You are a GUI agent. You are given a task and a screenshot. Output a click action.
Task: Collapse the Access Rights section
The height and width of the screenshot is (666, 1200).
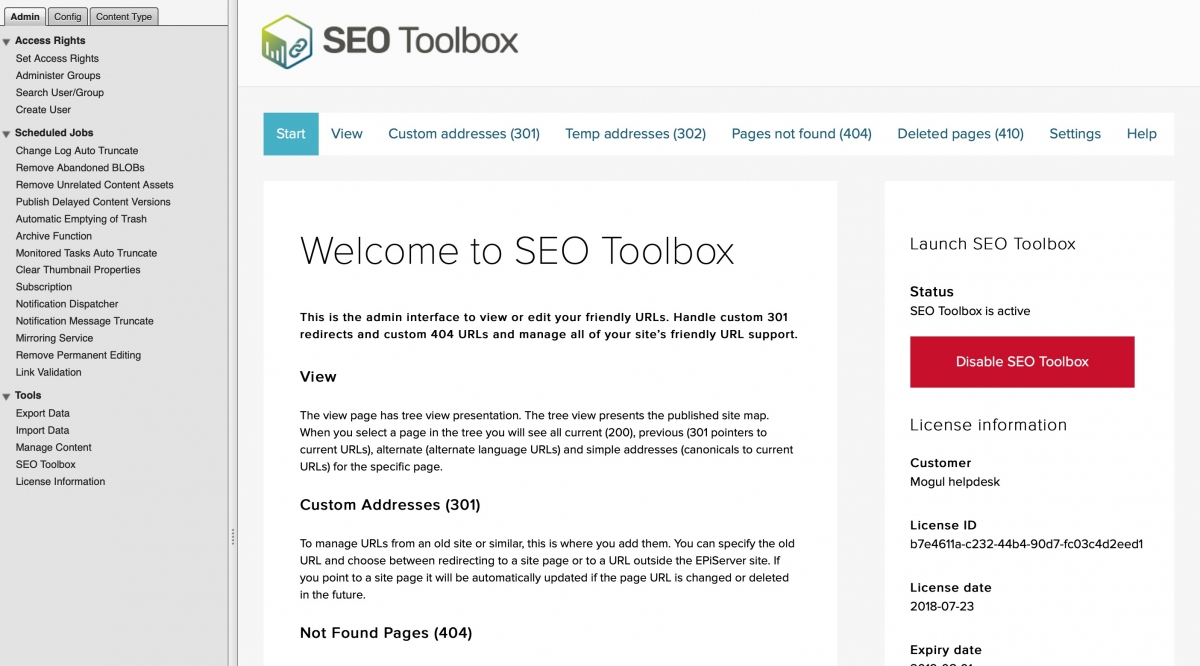click(7, 40)
